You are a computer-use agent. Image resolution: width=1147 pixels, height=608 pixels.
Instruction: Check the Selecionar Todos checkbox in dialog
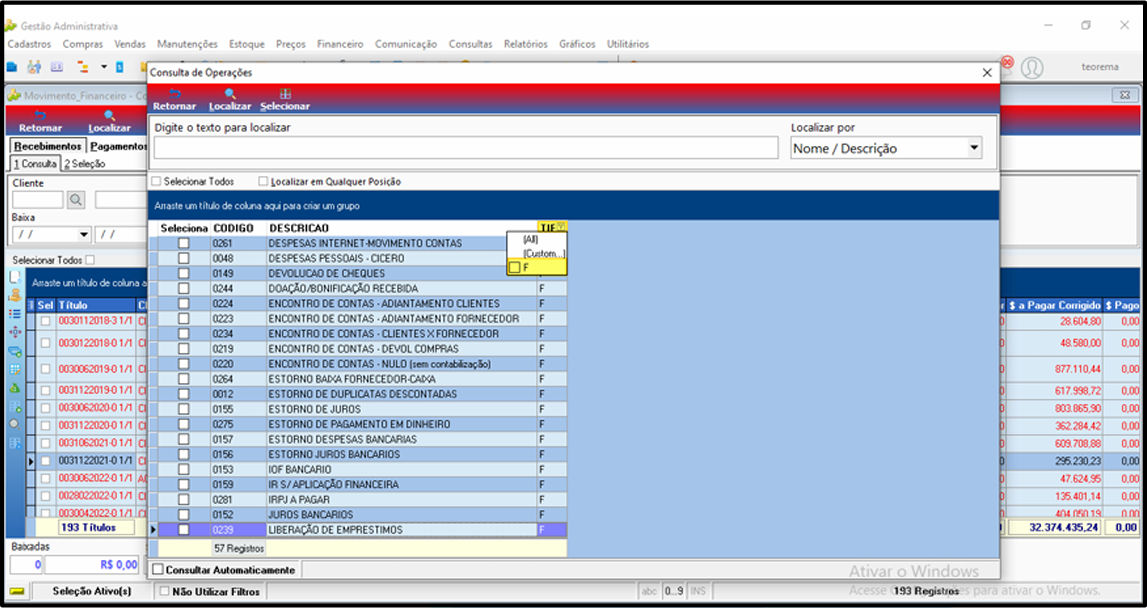point(156,181)
